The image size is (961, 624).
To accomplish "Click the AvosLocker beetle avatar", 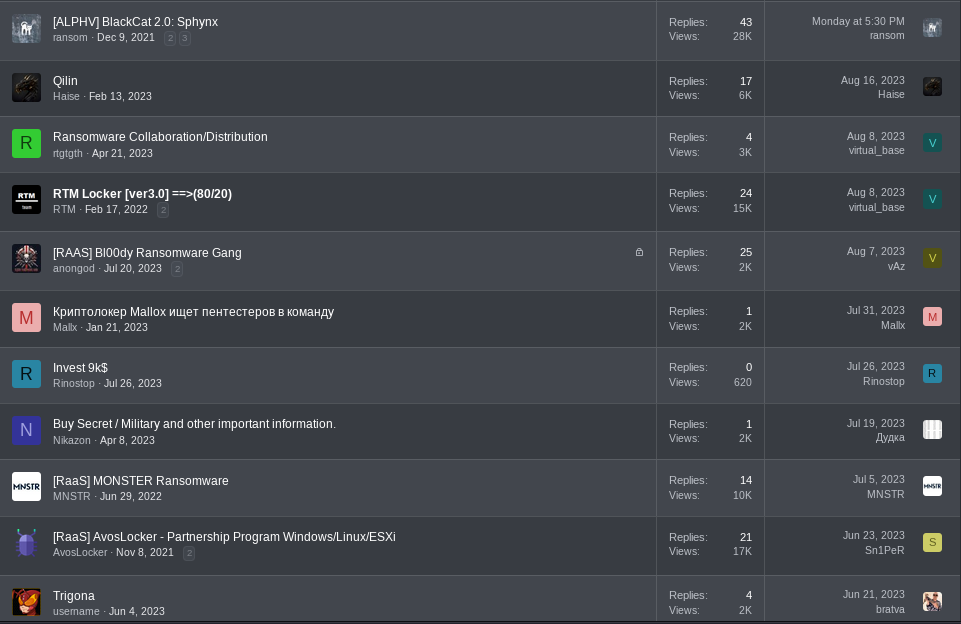I will click(26, 543).
